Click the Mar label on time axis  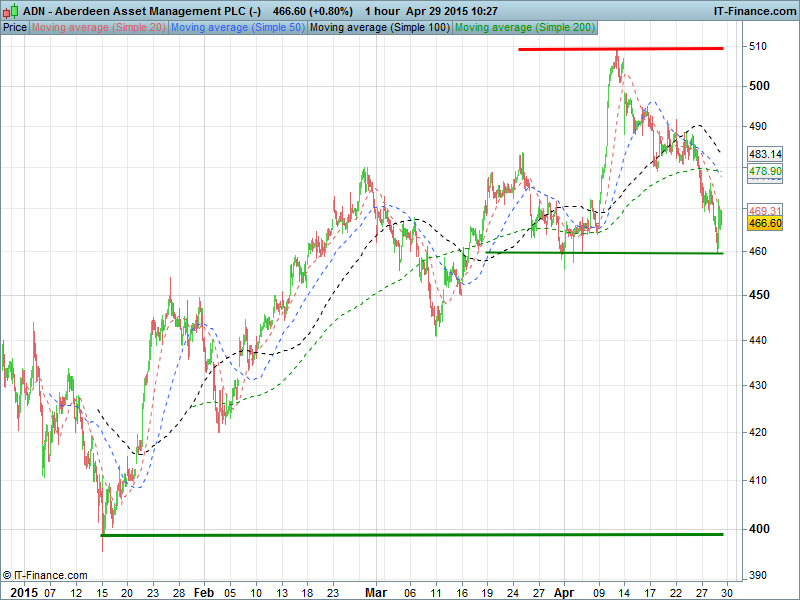[375, 591]
